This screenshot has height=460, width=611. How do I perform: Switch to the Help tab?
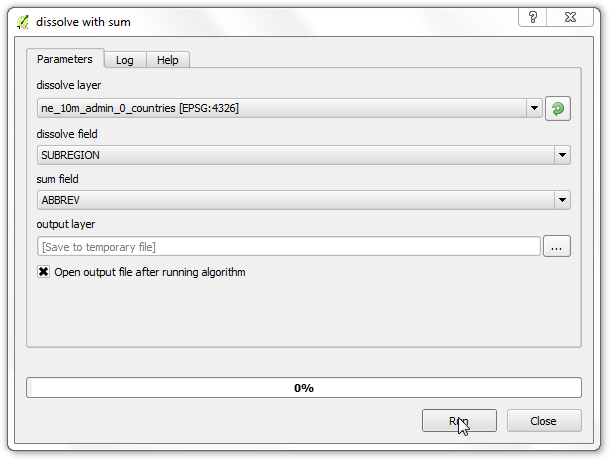click(x=168, y=60)
